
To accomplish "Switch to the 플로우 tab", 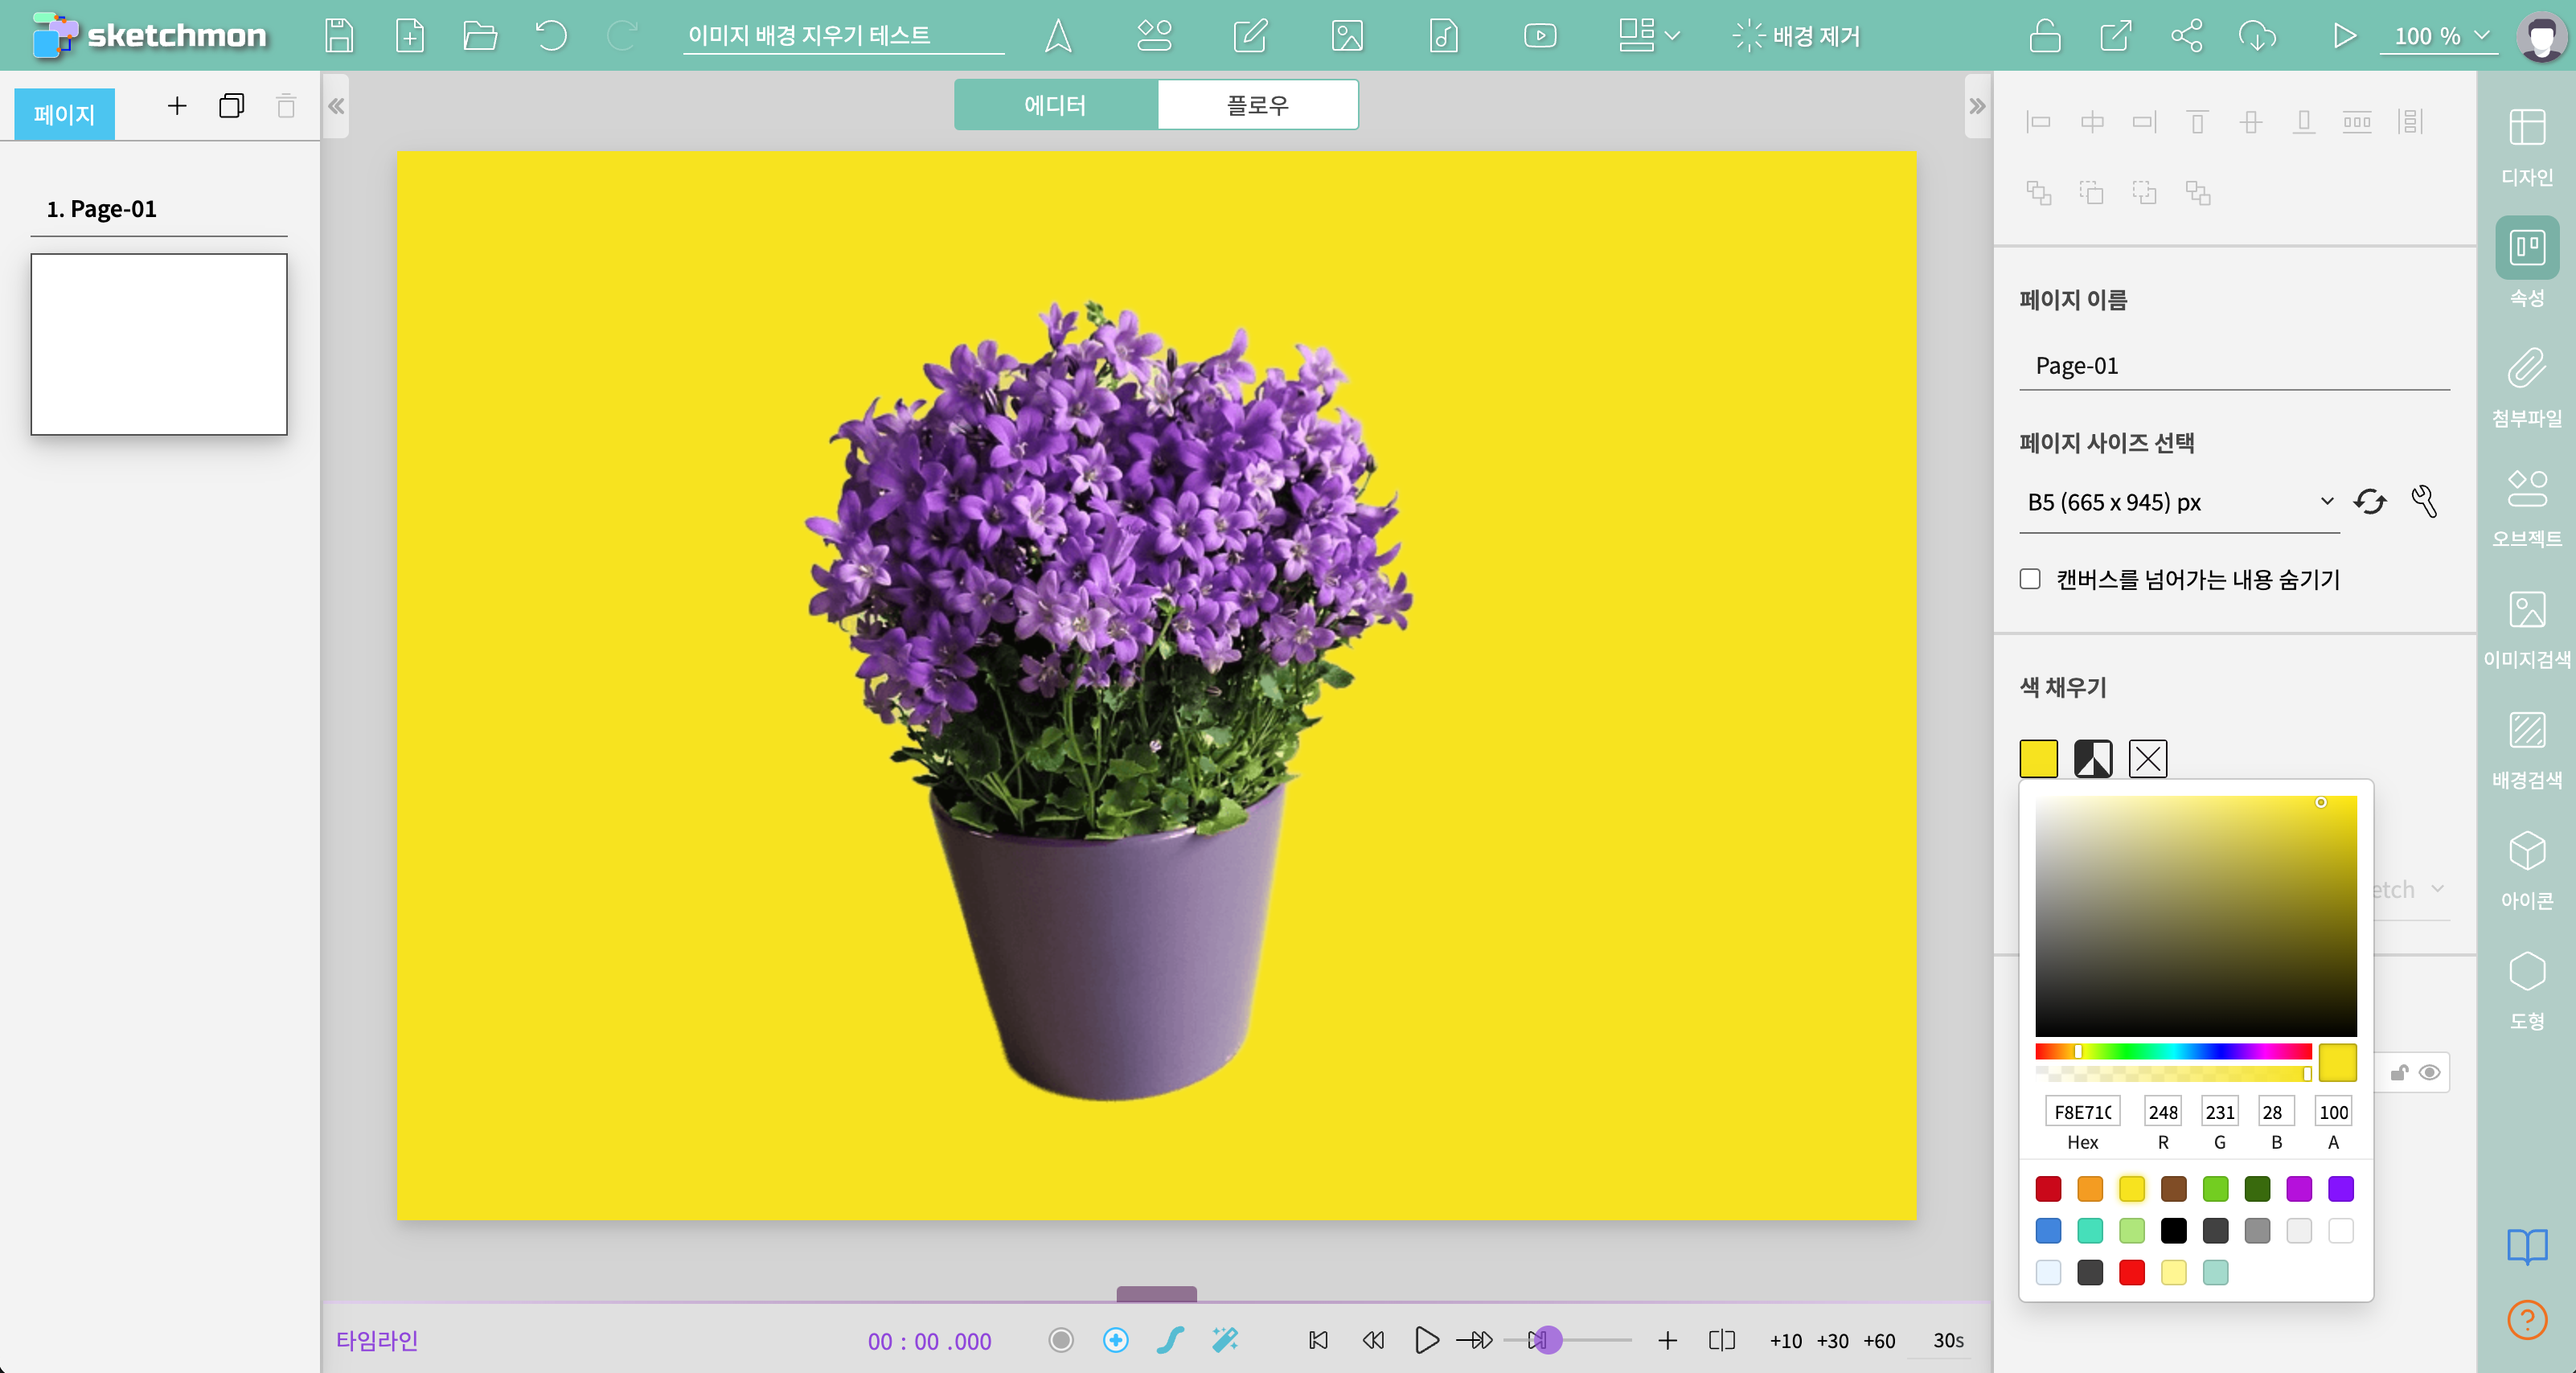I will (1257, 105).
